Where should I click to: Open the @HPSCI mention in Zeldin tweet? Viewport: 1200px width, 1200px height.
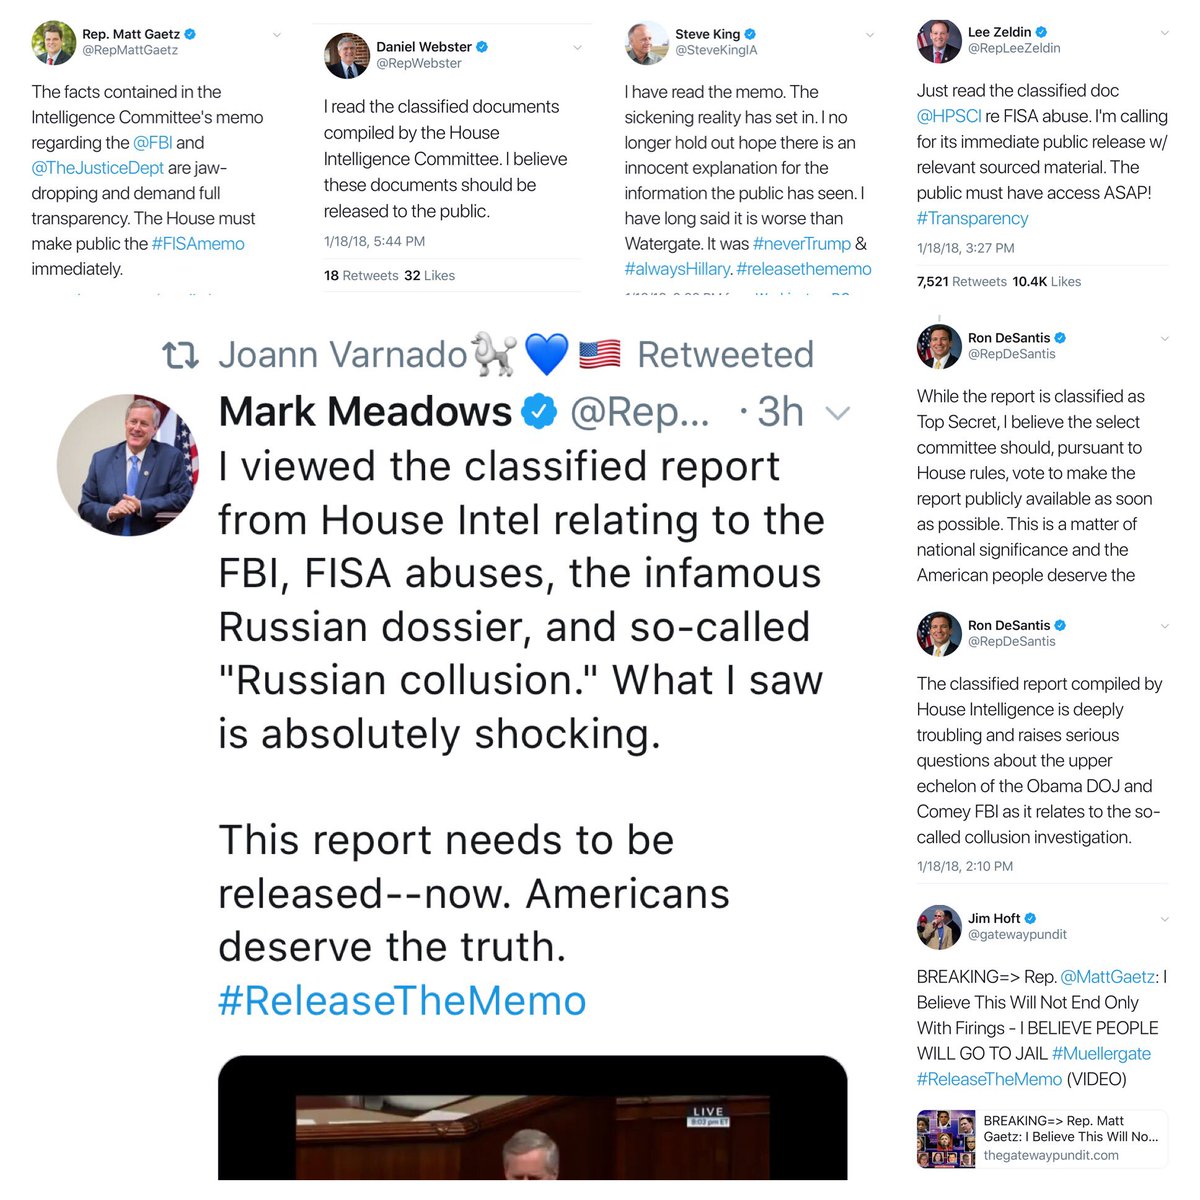[949, 116]
